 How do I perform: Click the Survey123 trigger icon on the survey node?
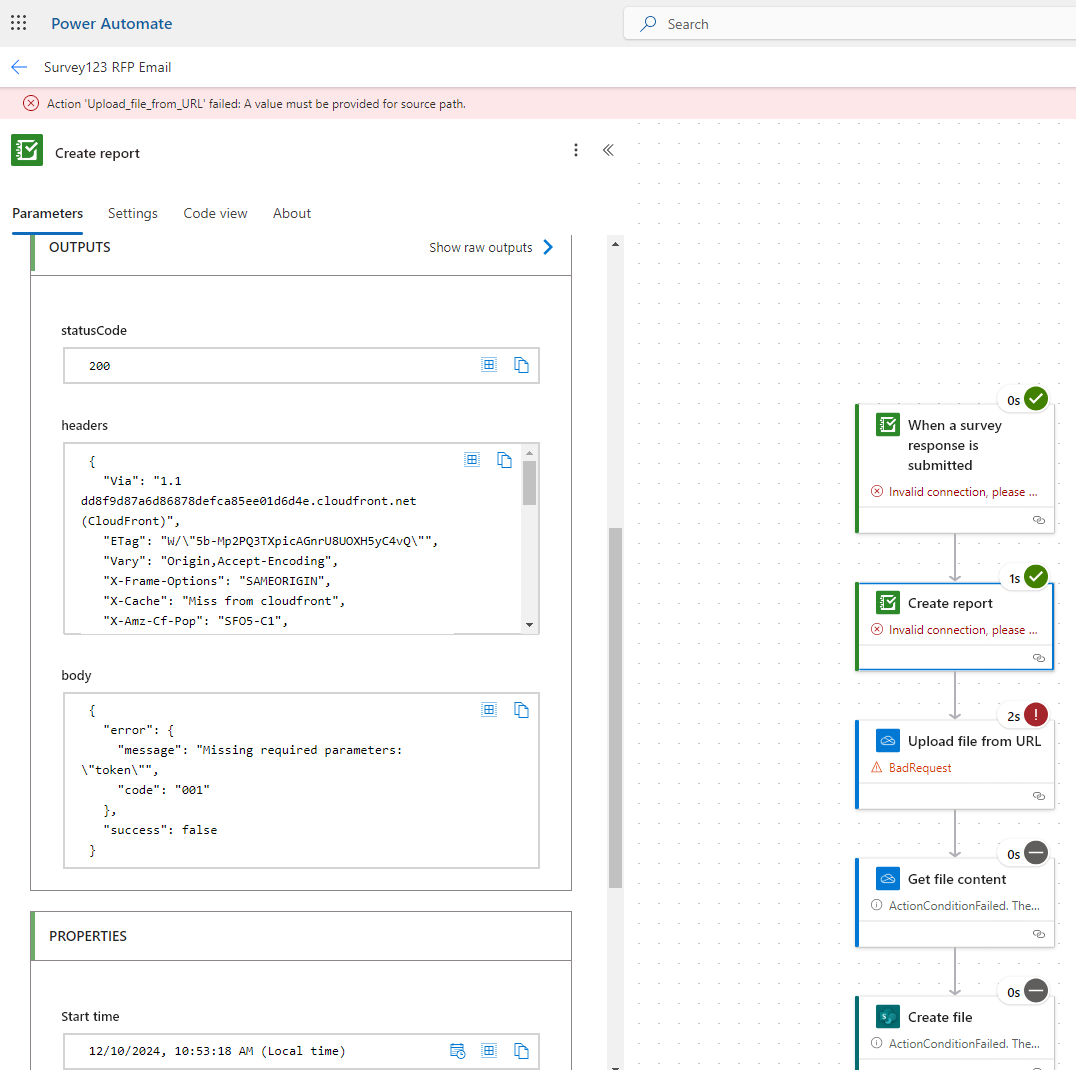[888, 424]
